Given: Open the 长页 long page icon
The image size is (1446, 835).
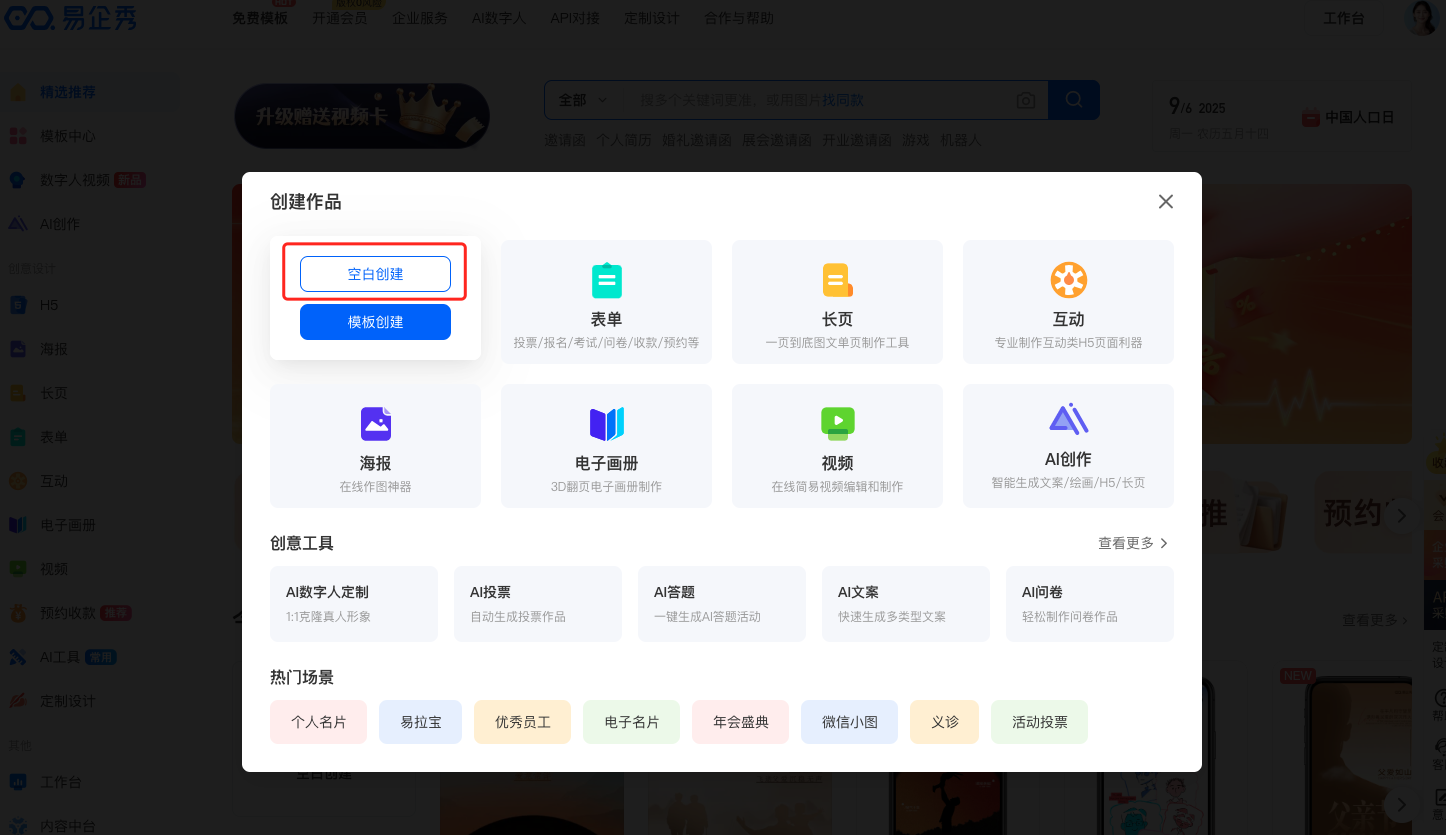Looking at the screenshot, I should [837, 281].
